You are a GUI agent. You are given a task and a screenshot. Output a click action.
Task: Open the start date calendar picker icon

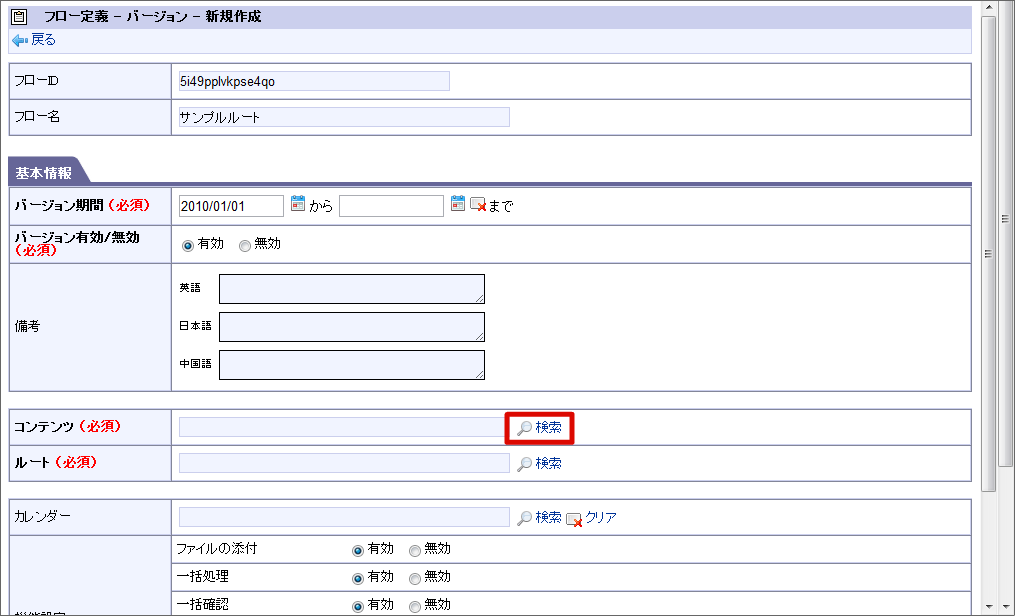[298, 203]
